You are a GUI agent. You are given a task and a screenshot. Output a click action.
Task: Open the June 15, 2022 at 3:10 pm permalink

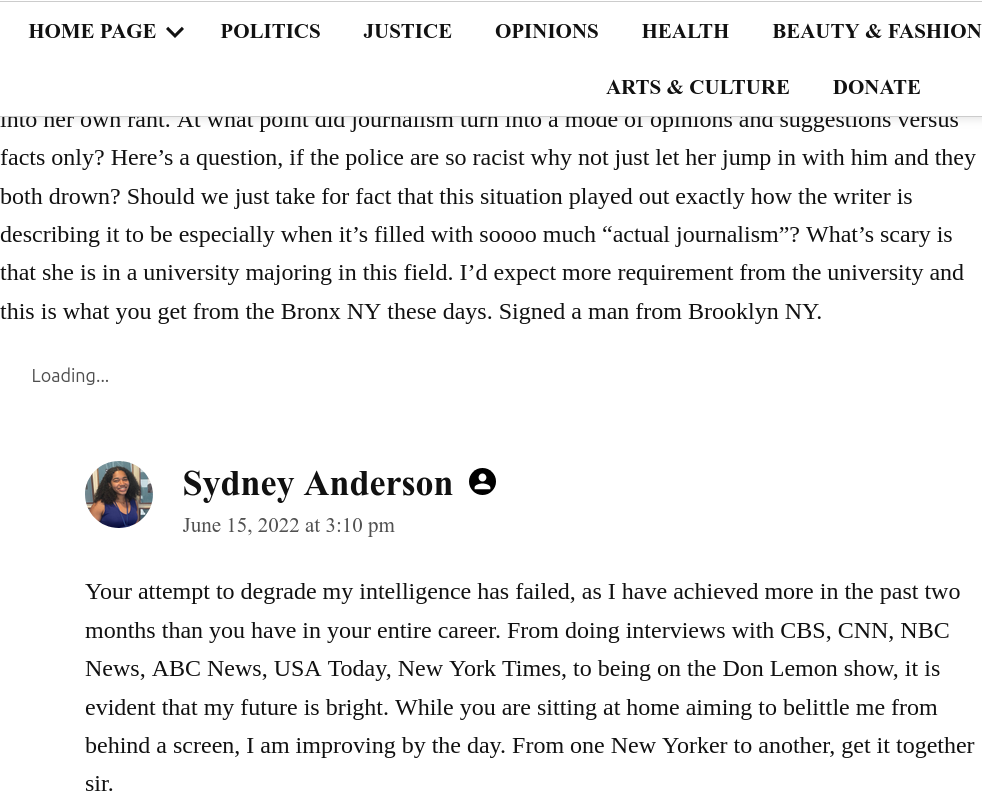pos(289,525)
